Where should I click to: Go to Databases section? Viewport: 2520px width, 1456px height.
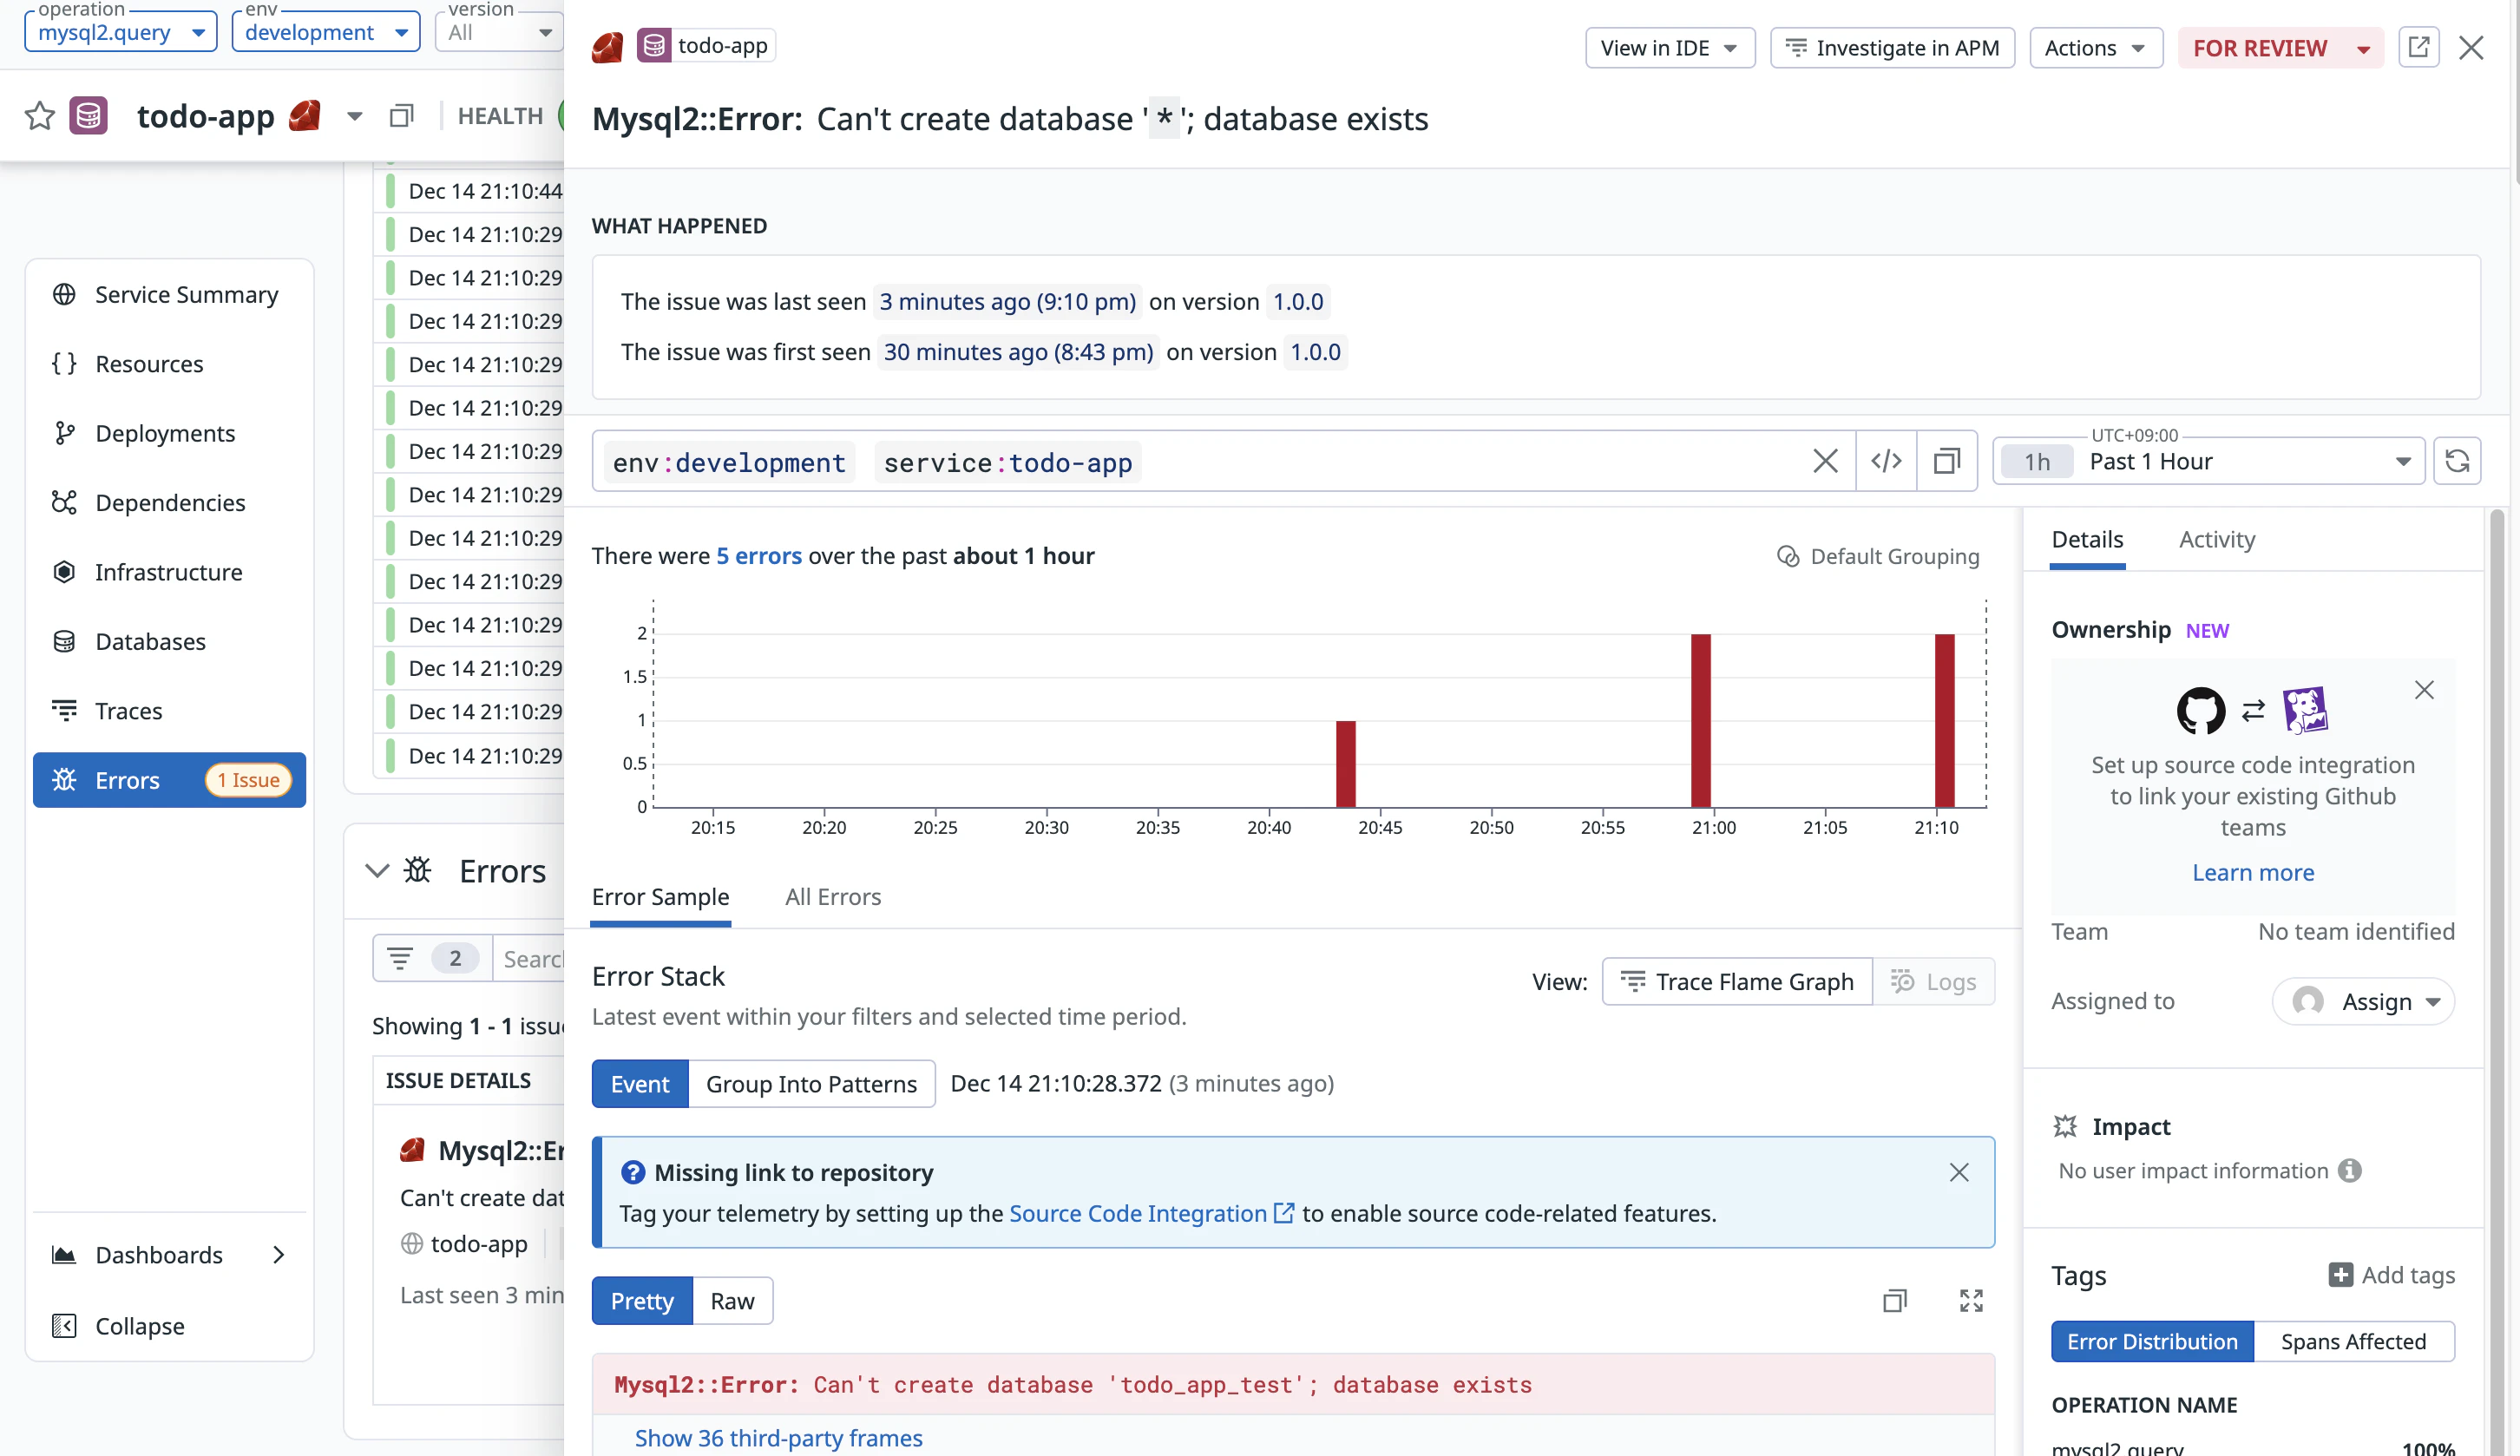pyautogui.click(x=169, y=641)
